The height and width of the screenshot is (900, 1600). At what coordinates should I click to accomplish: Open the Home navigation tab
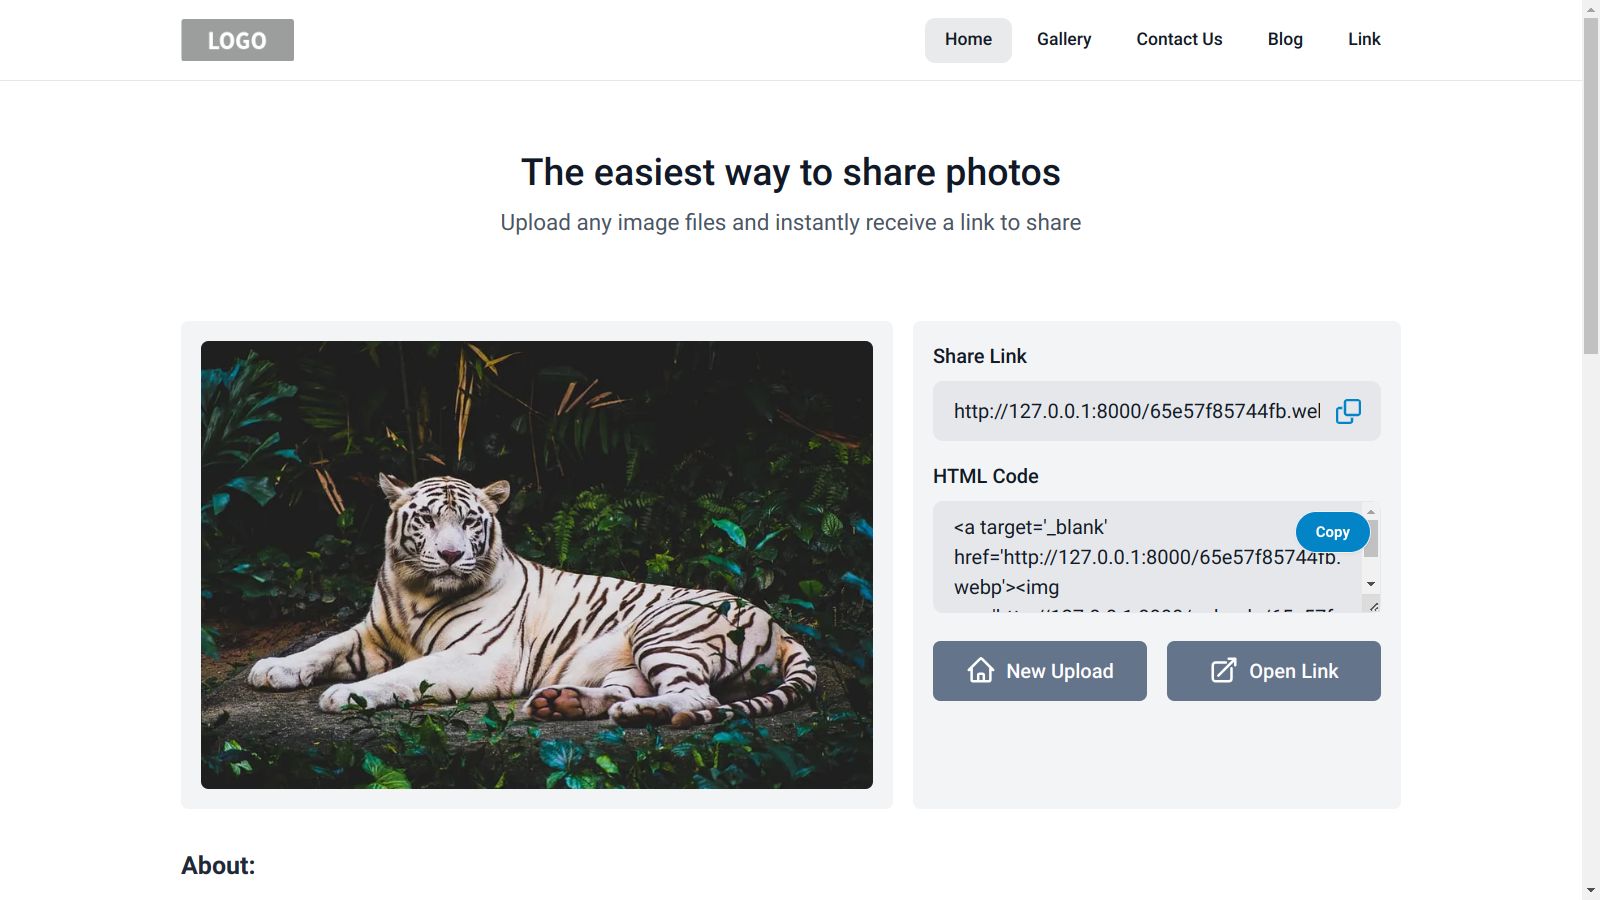click(x=968, y=40)
